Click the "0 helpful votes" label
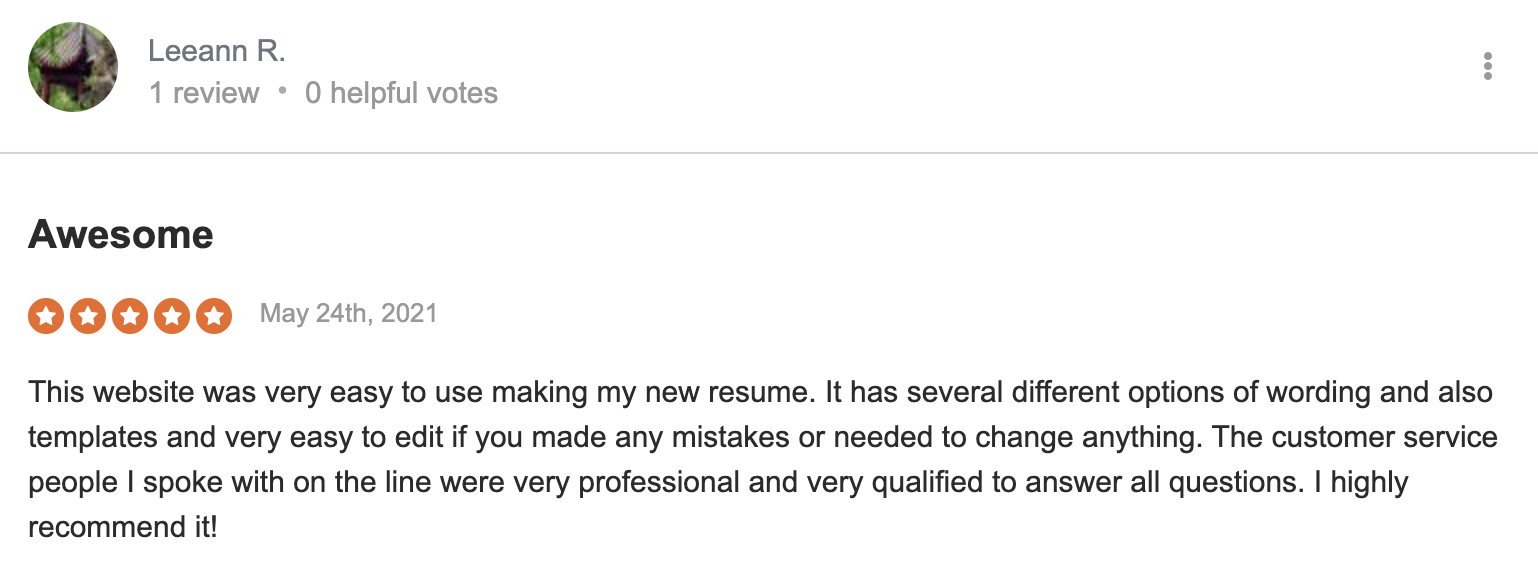The height and width of the screenshot is (562, 1538). pos(401,93)
